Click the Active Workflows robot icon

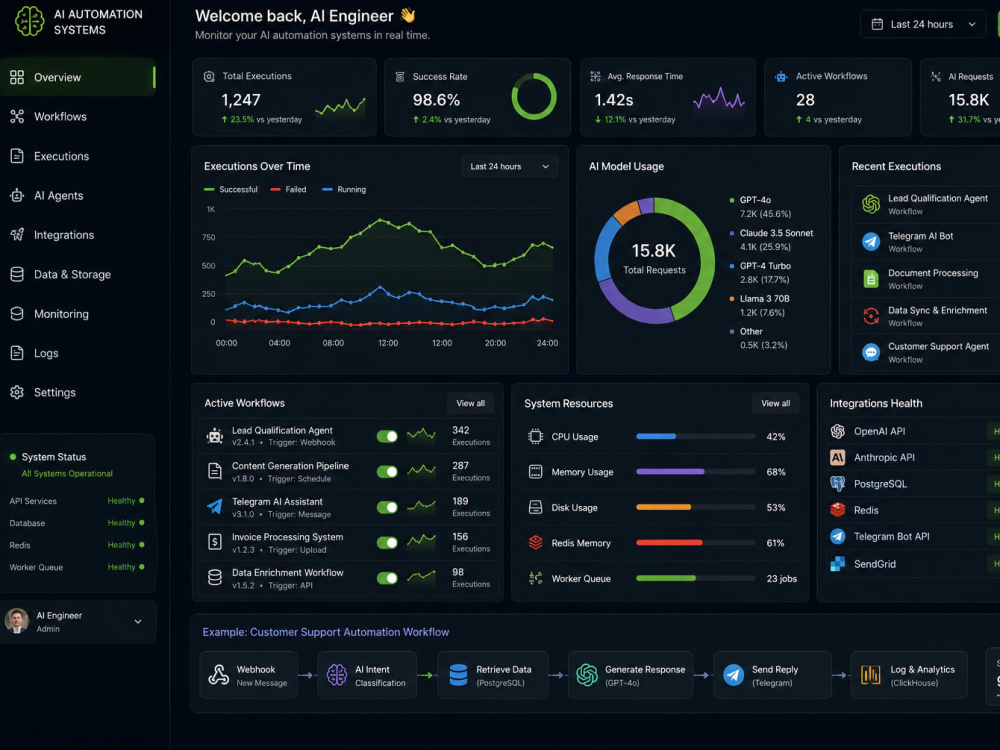[x=781, y=77]
